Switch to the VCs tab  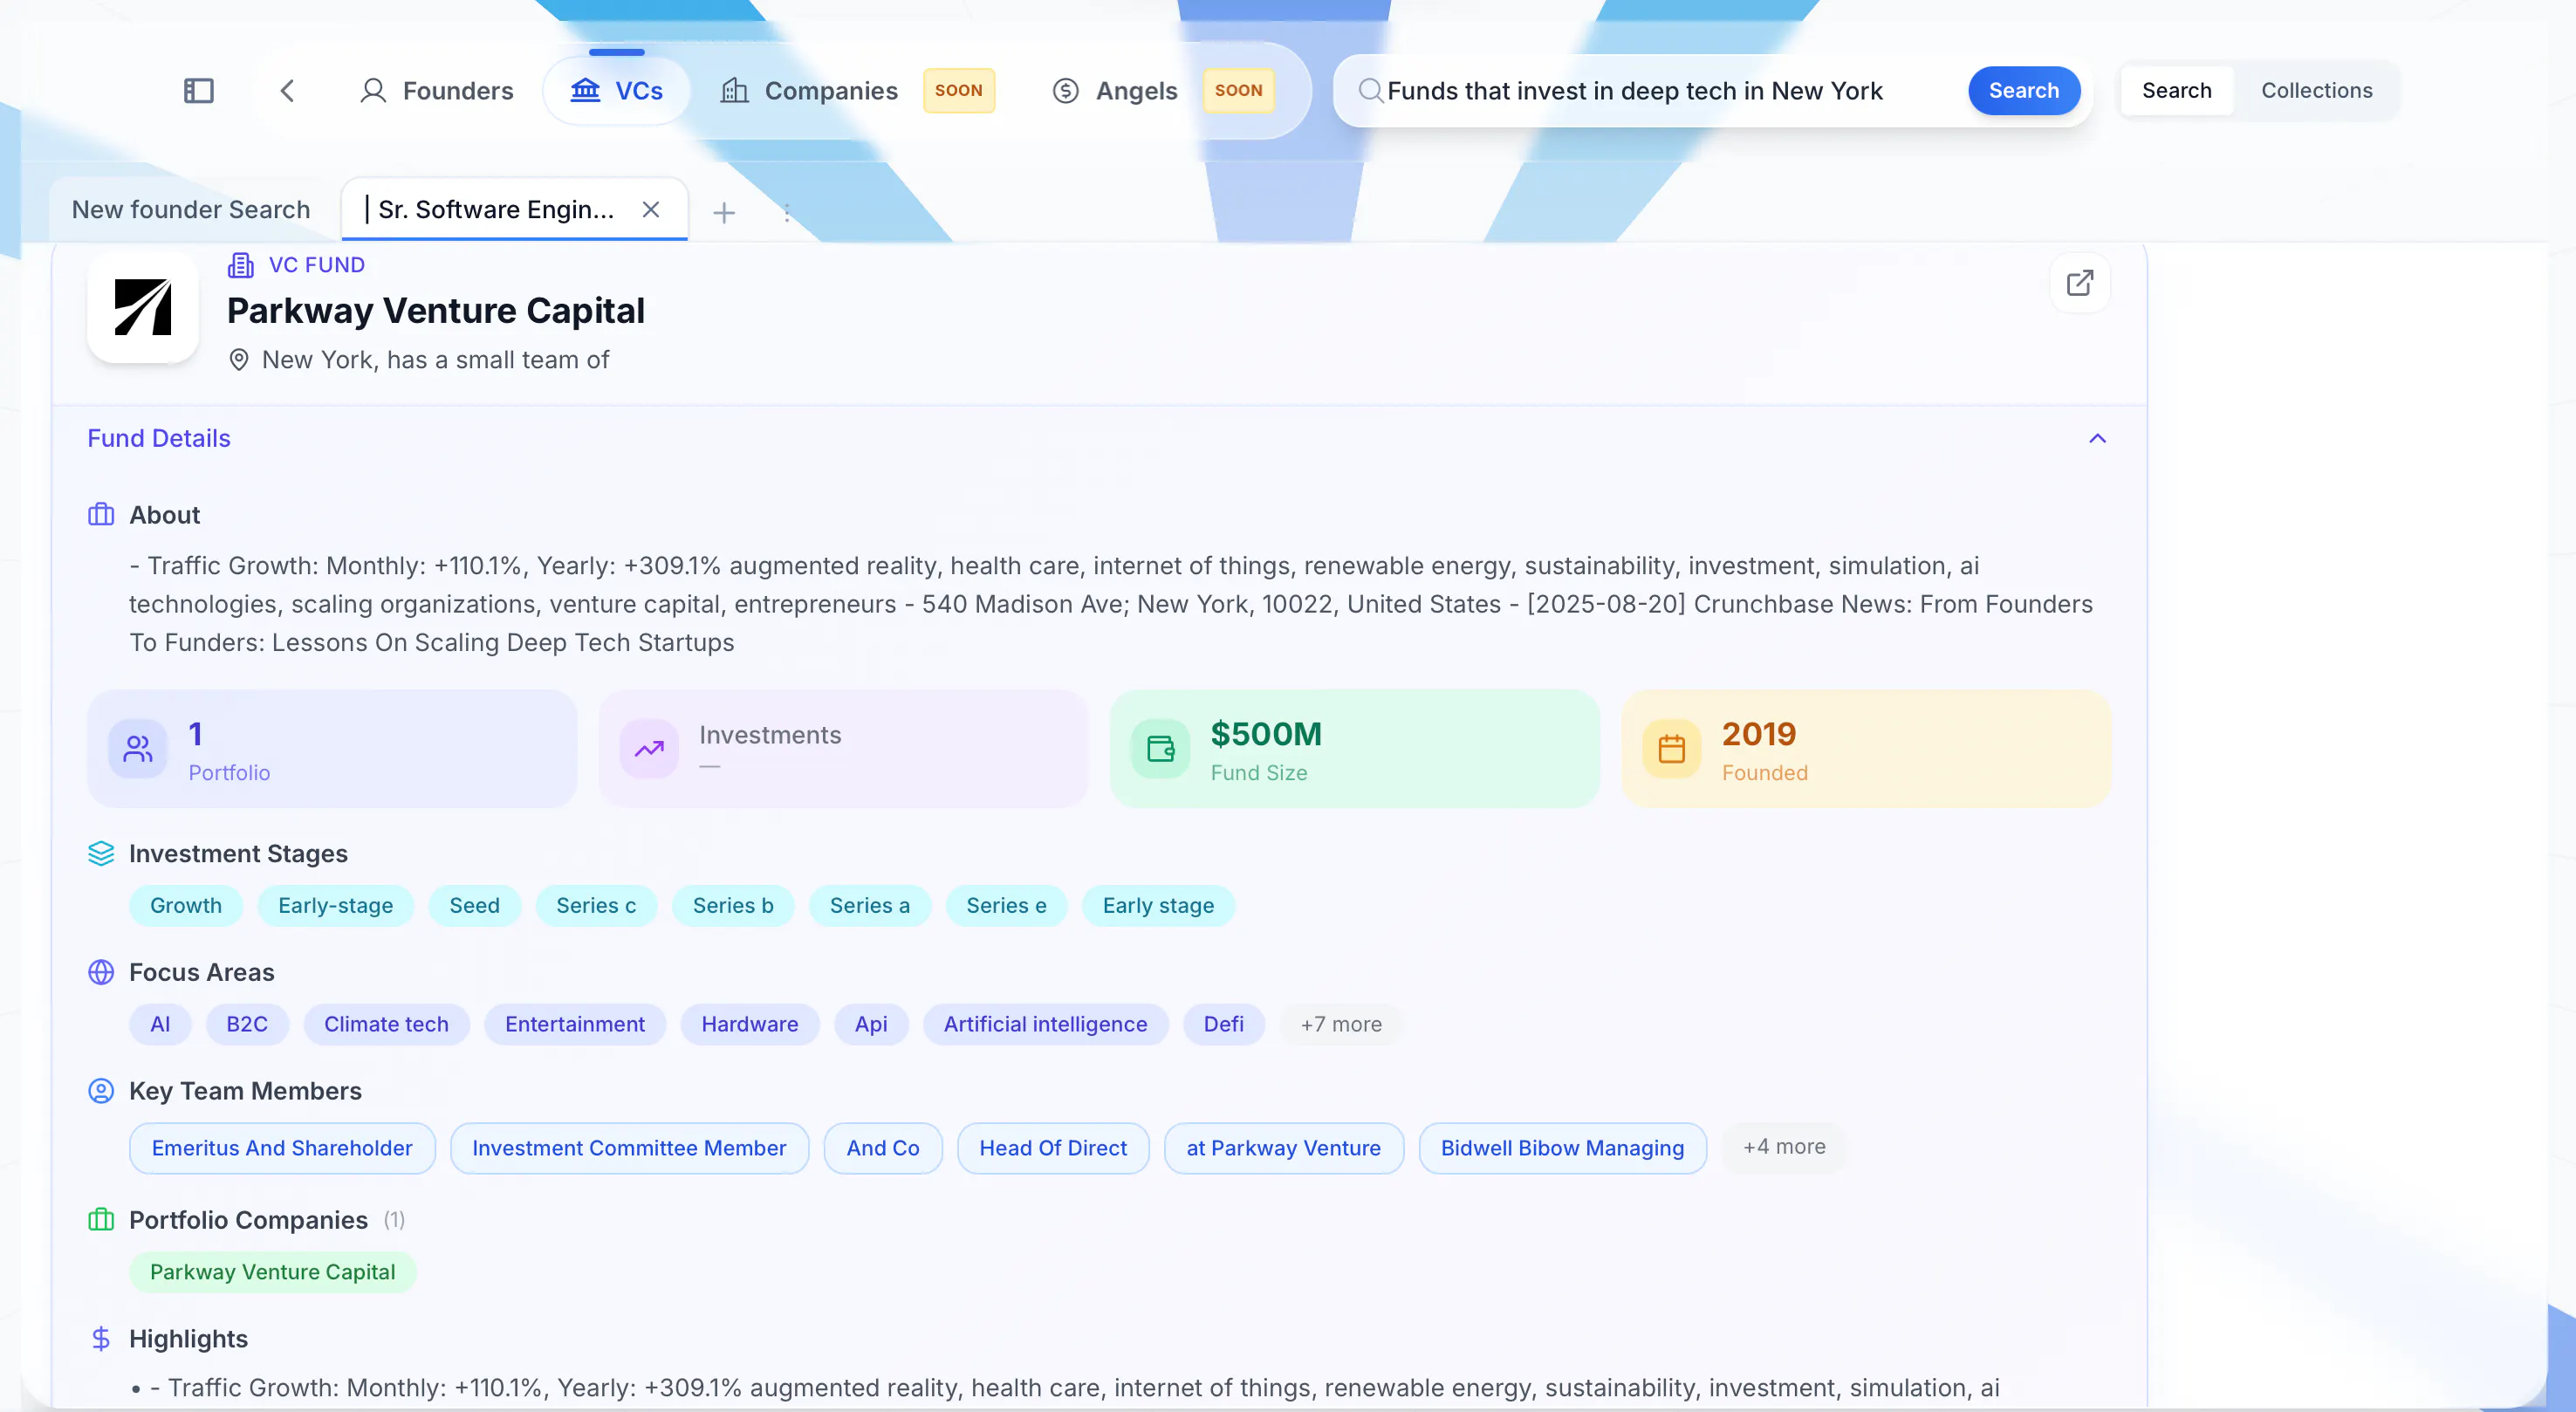(x=617, y=91)
